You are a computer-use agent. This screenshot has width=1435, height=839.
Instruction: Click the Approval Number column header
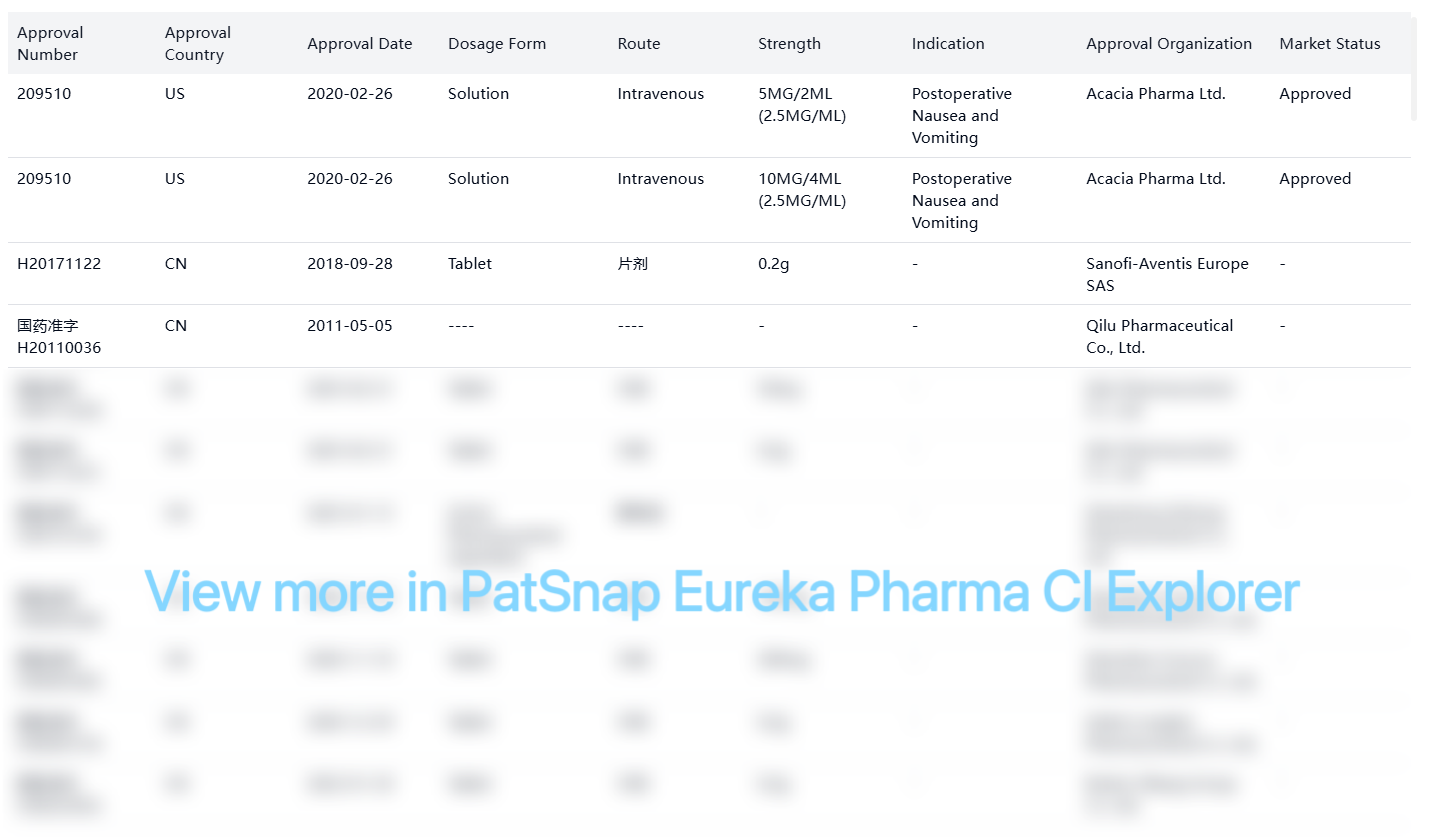(50, 44)
